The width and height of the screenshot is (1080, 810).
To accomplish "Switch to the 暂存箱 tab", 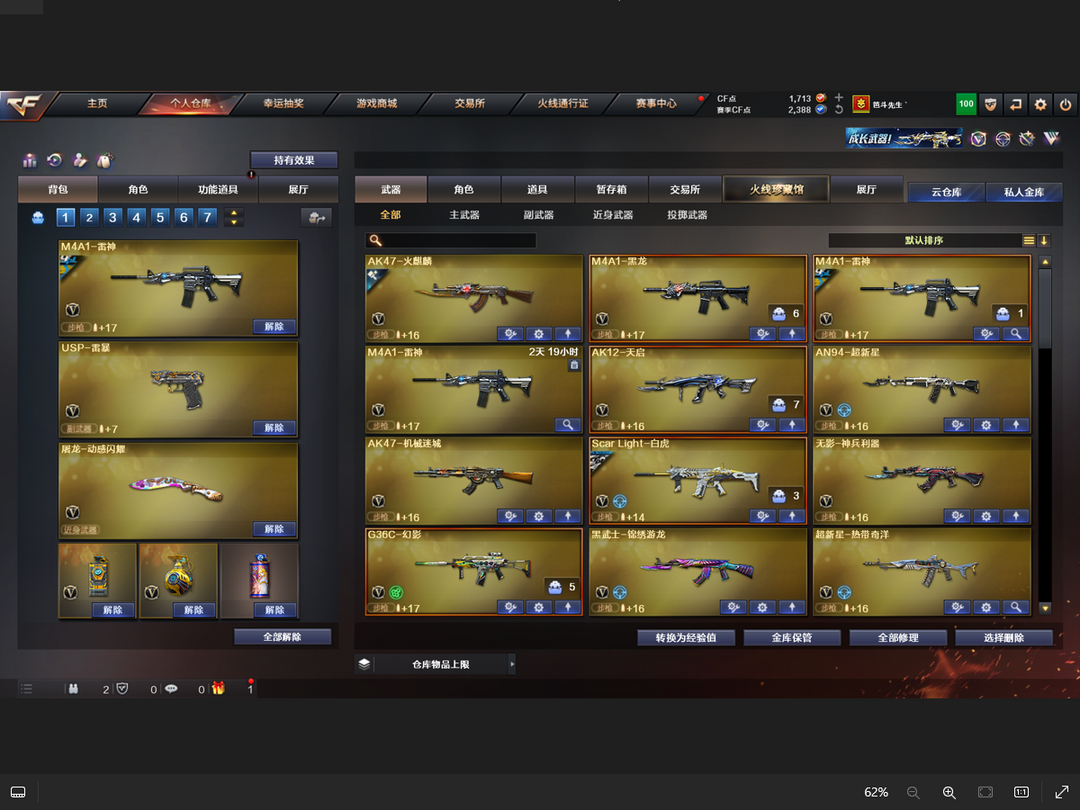I will coord(611,189).
